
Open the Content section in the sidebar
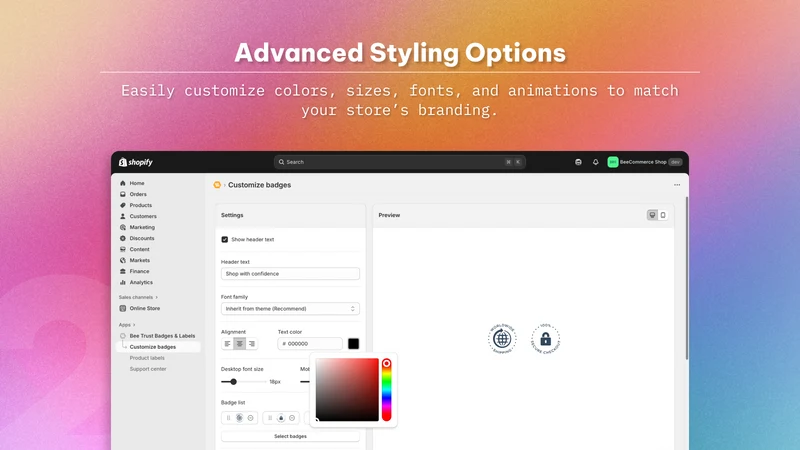pyautogui.click(x=139, y=249)
